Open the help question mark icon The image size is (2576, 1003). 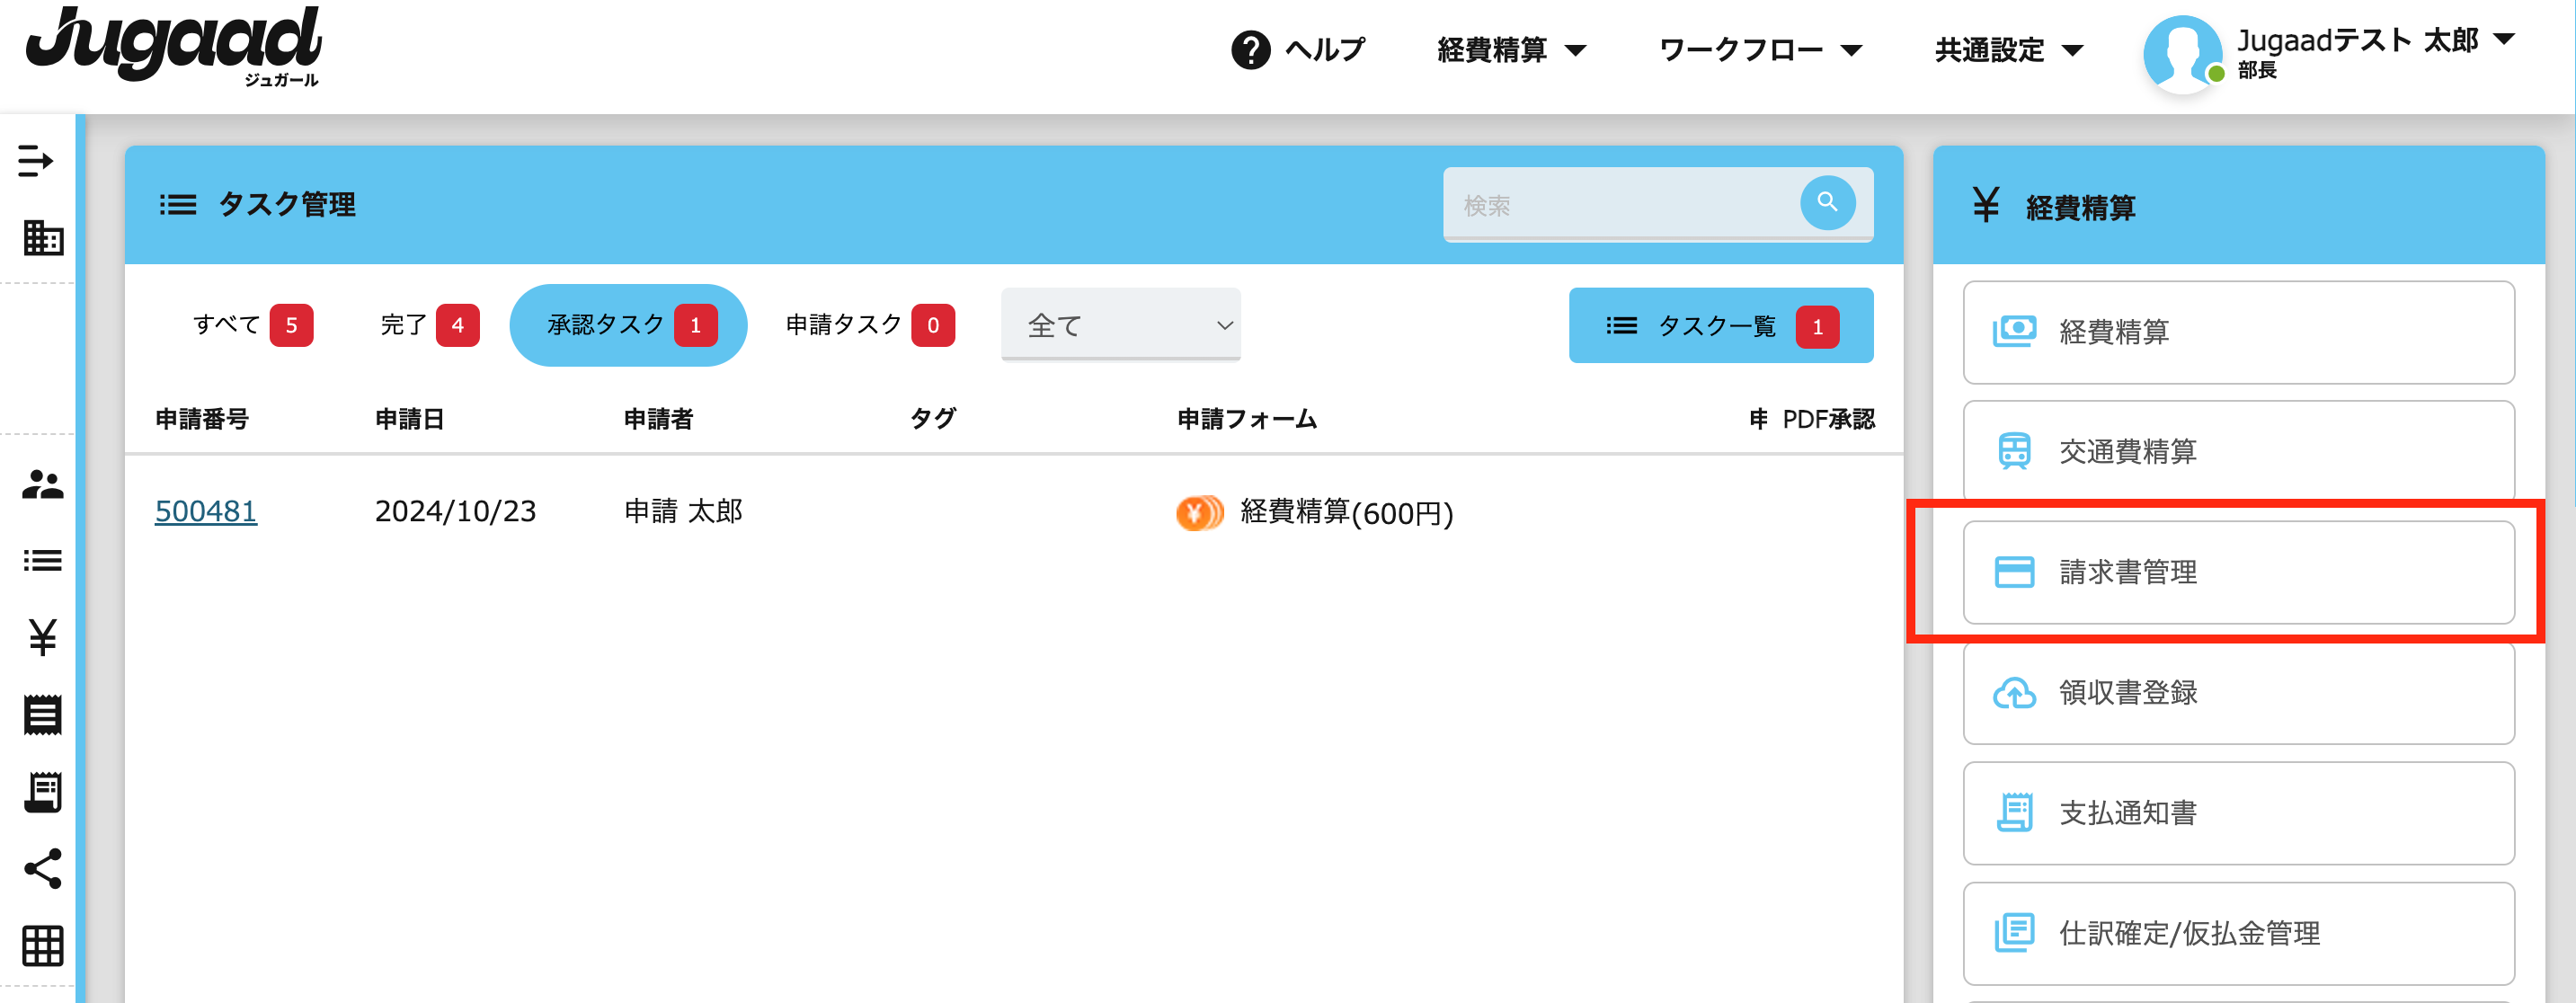point(1250,49)
